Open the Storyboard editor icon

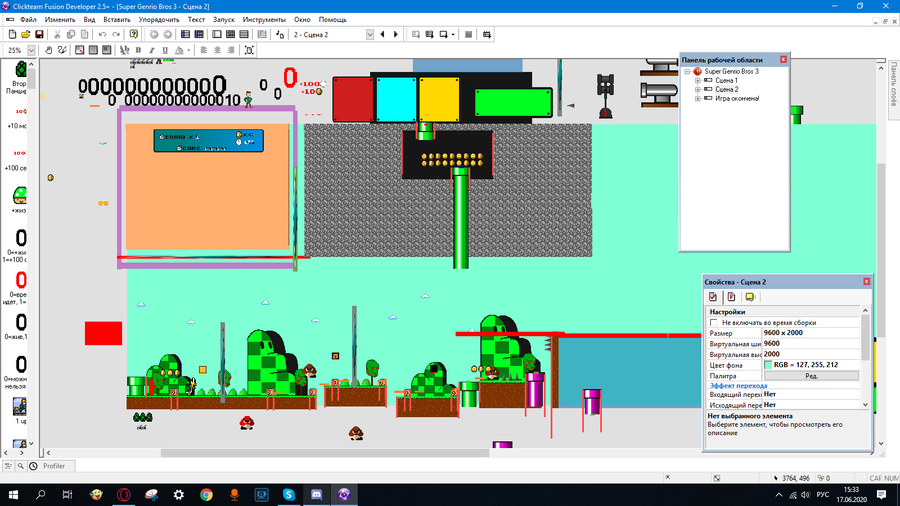pos(185,34)
